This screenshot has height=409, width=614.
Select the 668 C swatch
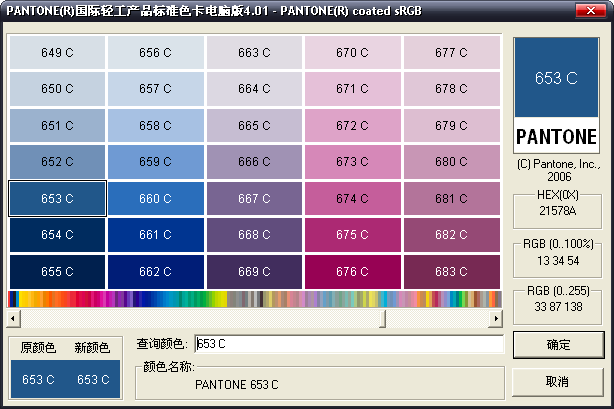pos(255,235)
